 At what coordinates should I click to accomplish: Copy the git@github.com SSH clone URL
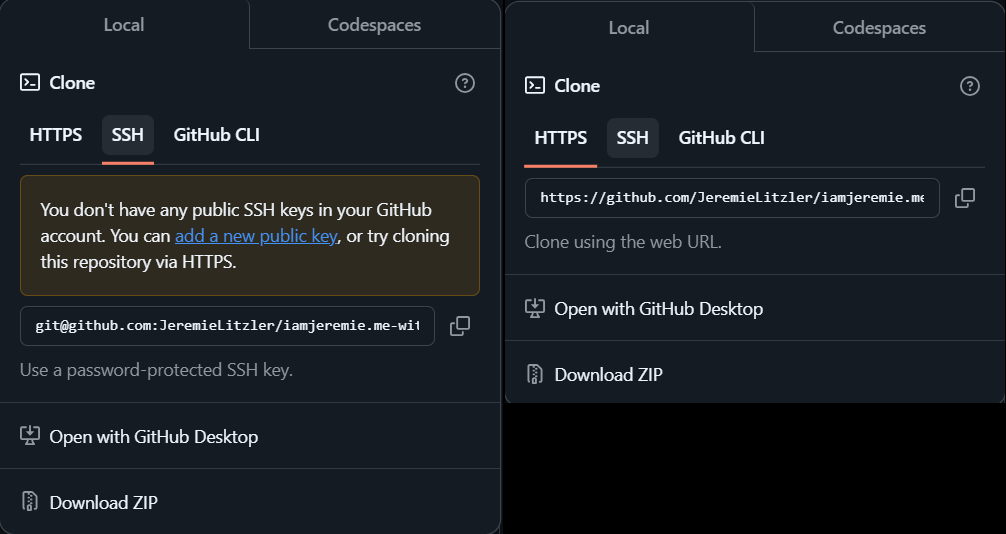460,326
